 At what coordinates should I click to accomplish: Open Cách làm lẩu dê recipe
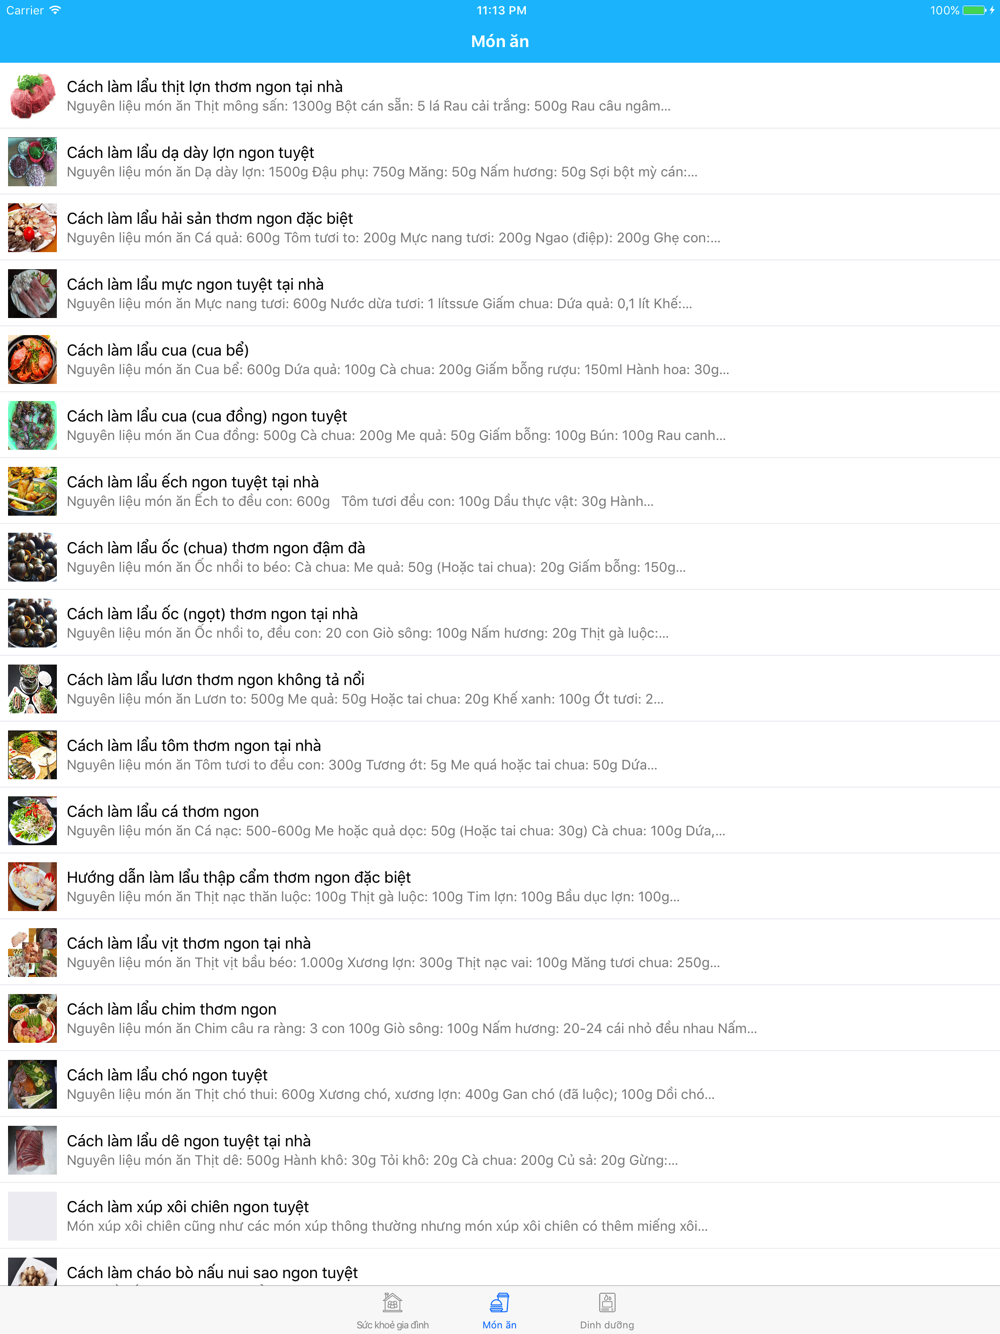(x=500, y=1150)
